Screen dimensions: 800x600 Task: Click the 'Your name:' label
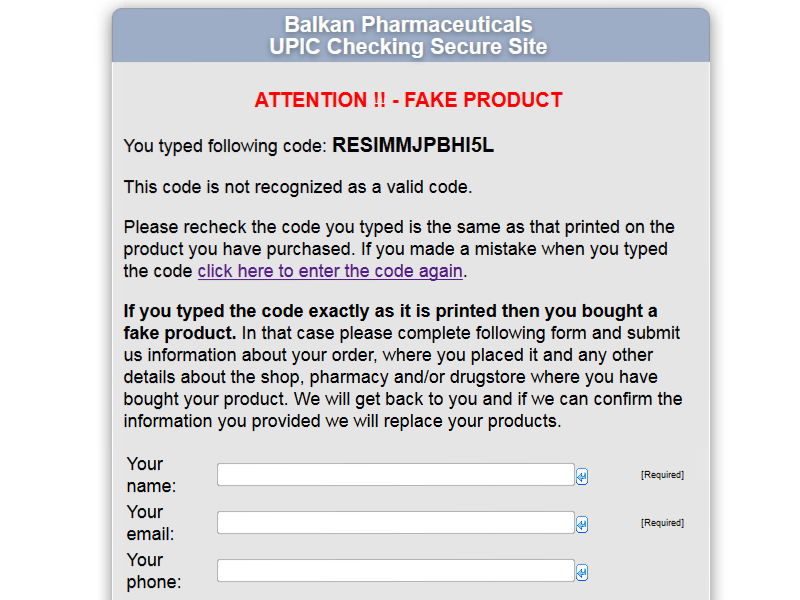151,475
